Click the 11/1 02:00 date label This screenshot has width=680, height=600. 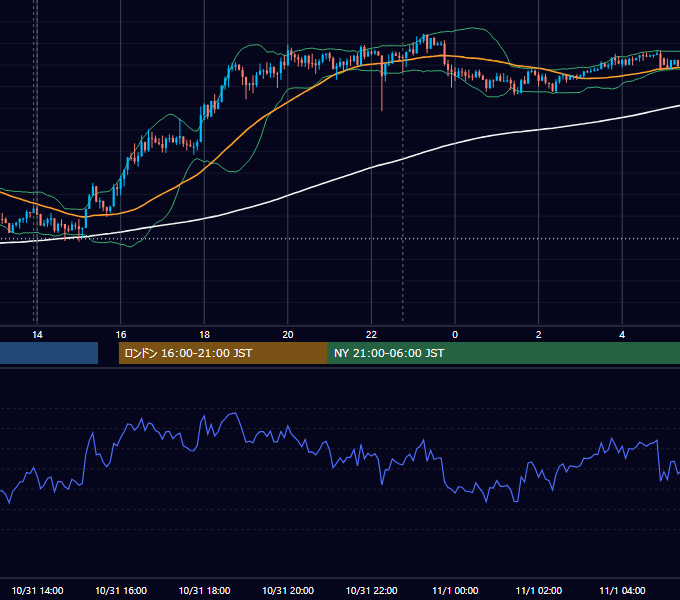tap(539, 590)
